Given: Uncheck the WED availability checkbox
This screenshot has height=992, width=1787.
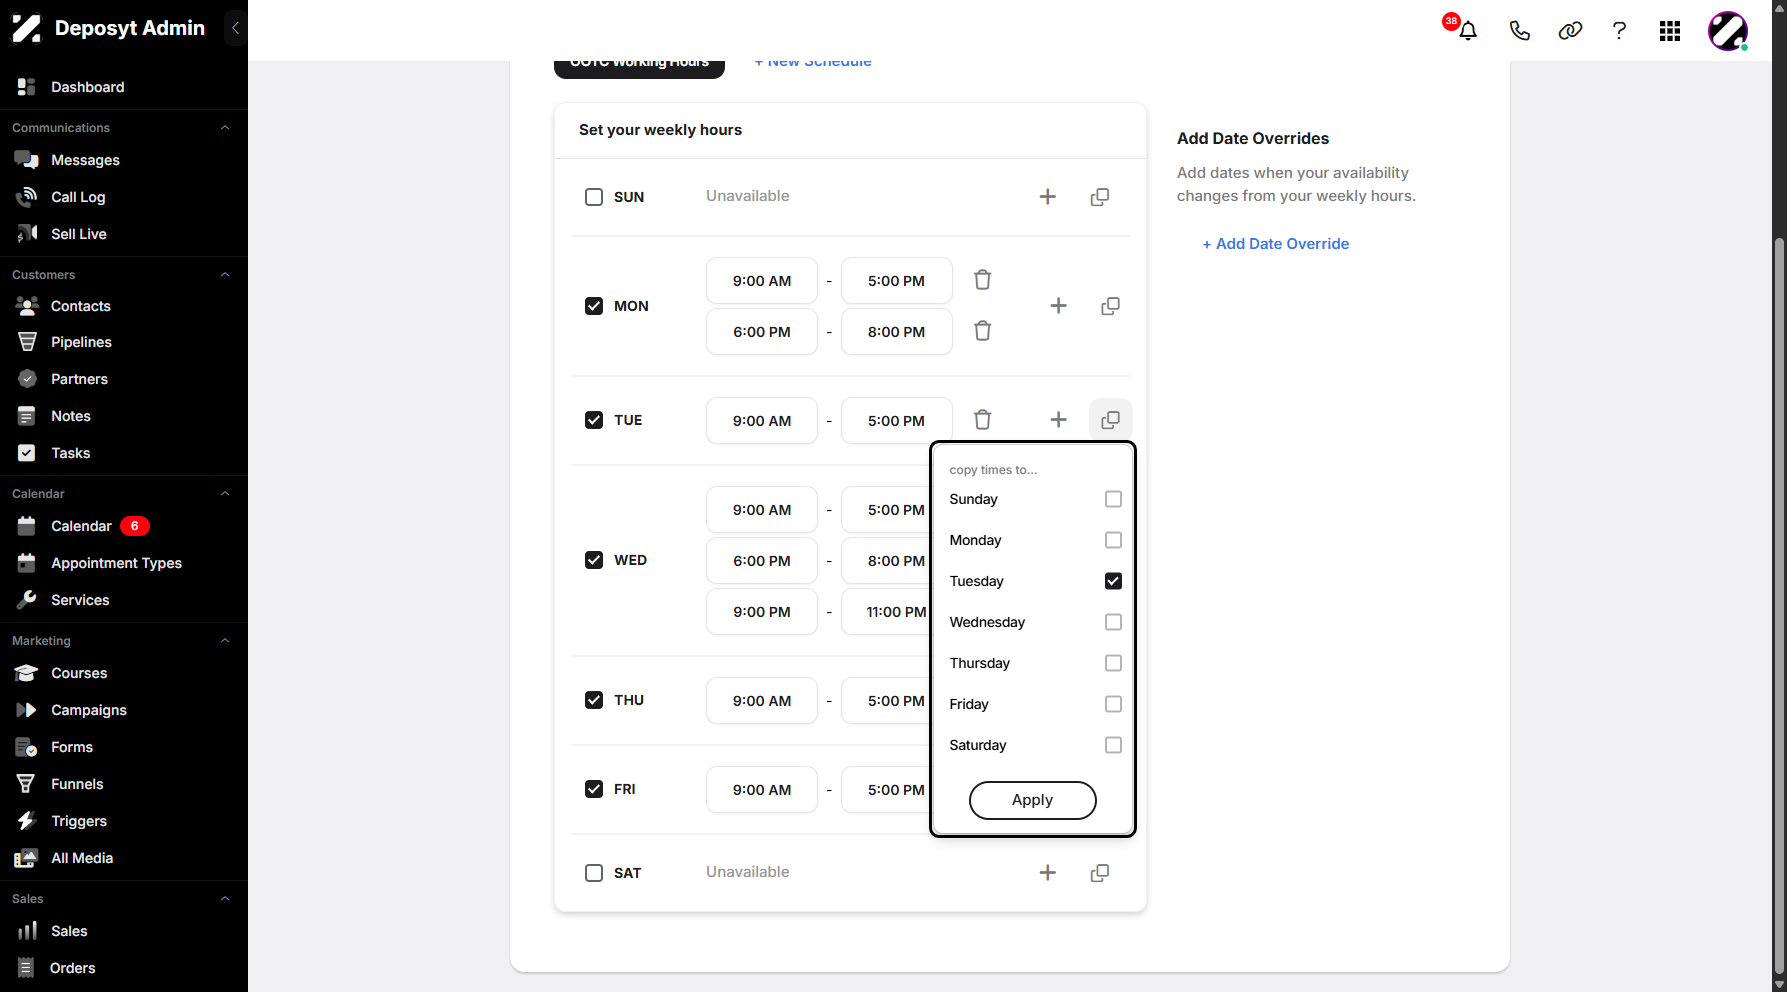Looking at the screenshot, I should (594, 560).
